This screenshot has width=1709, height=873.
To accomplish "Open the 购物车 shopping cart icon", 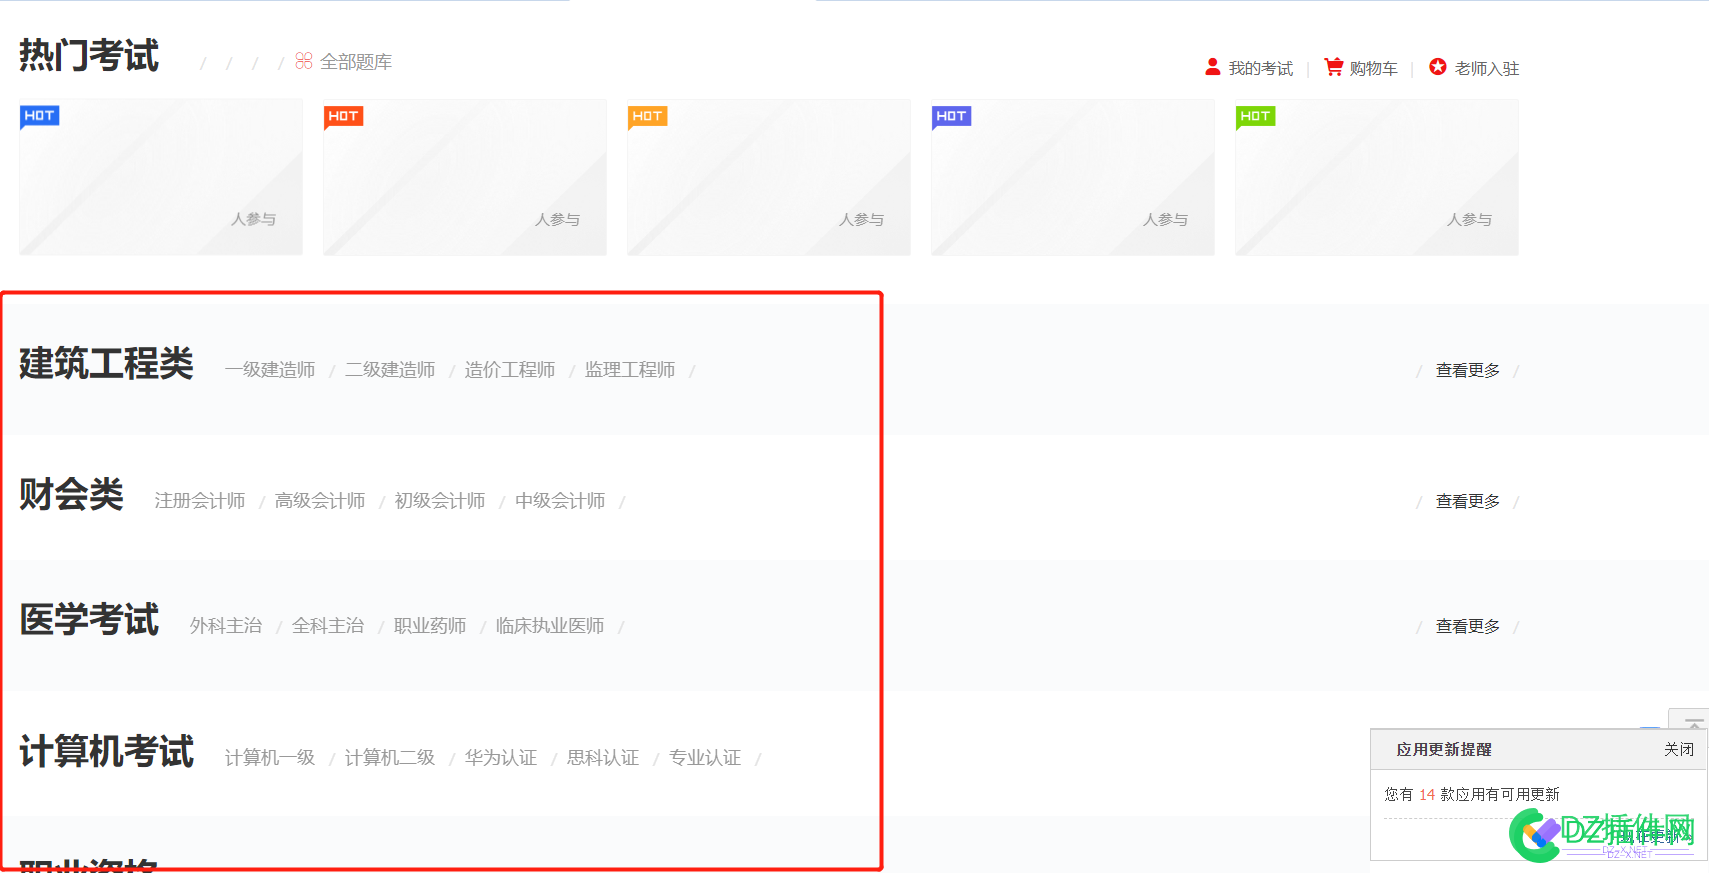I will coord(1333,67).
